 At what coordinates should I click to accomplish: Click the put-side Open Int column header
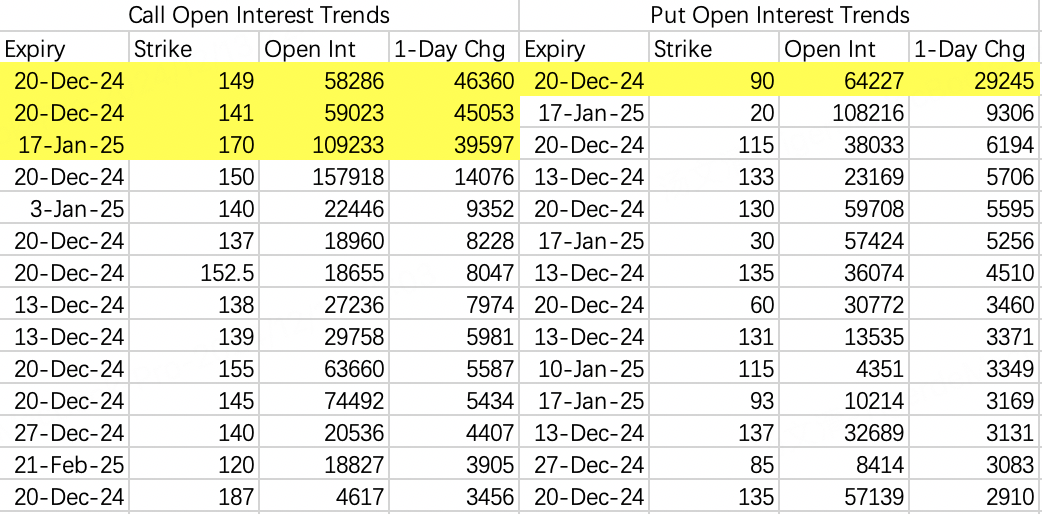click(x=843, y=49)
